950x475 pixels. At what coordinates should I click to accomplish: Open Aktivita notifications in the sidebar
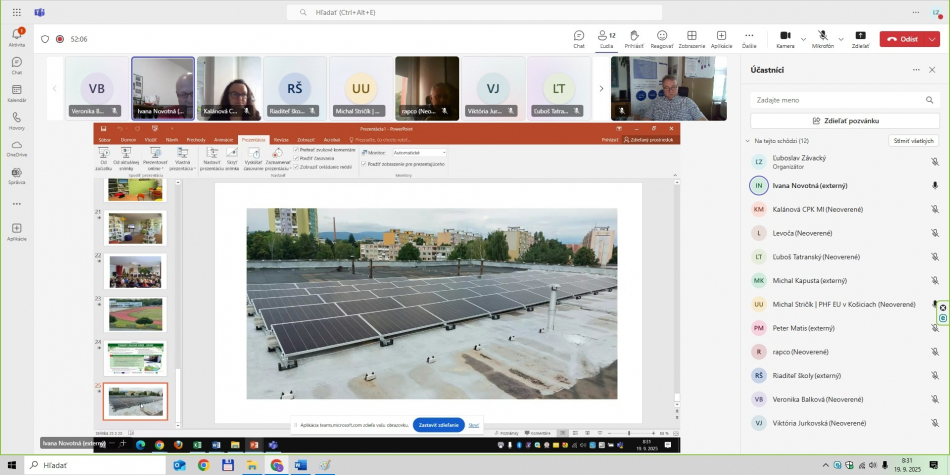click(x=17, y=37)
